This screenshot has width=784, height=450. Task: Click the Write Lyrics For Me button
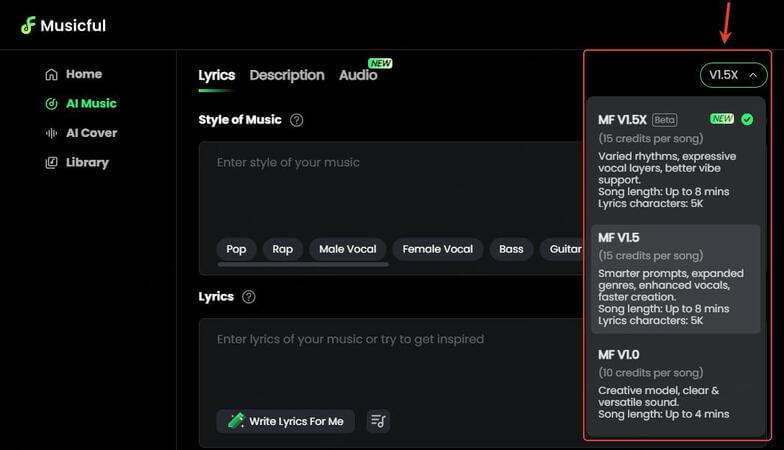pos(286,421)
